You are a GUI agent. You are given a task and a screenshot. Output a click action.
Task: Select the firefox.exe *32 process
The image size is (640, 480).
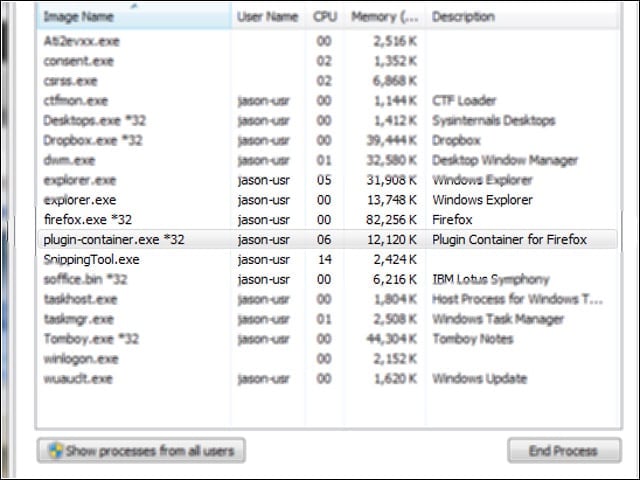pyautogui.click(x=329, y=220)
